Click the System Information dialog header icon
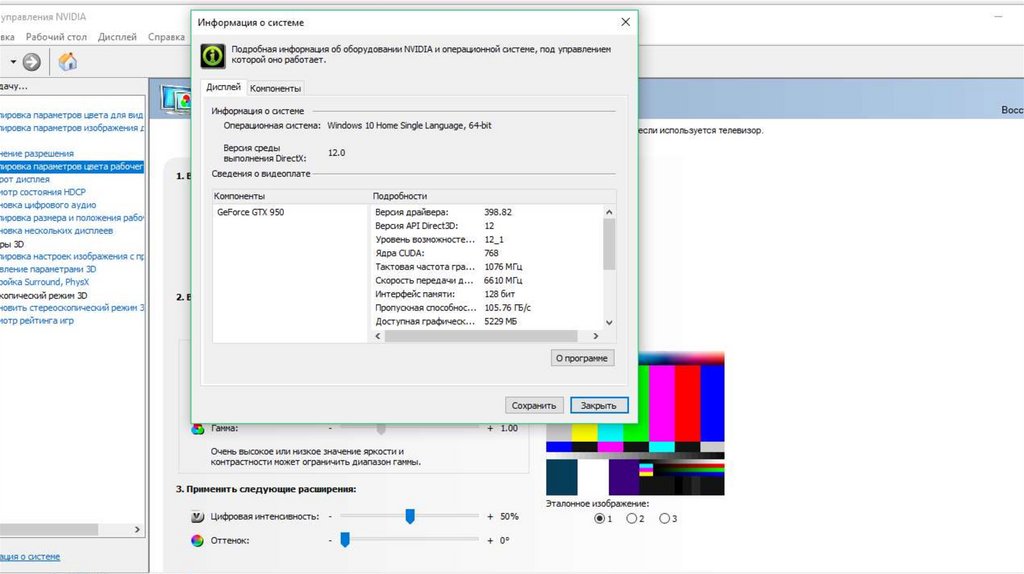1024x574 pixels. (212, 55)
